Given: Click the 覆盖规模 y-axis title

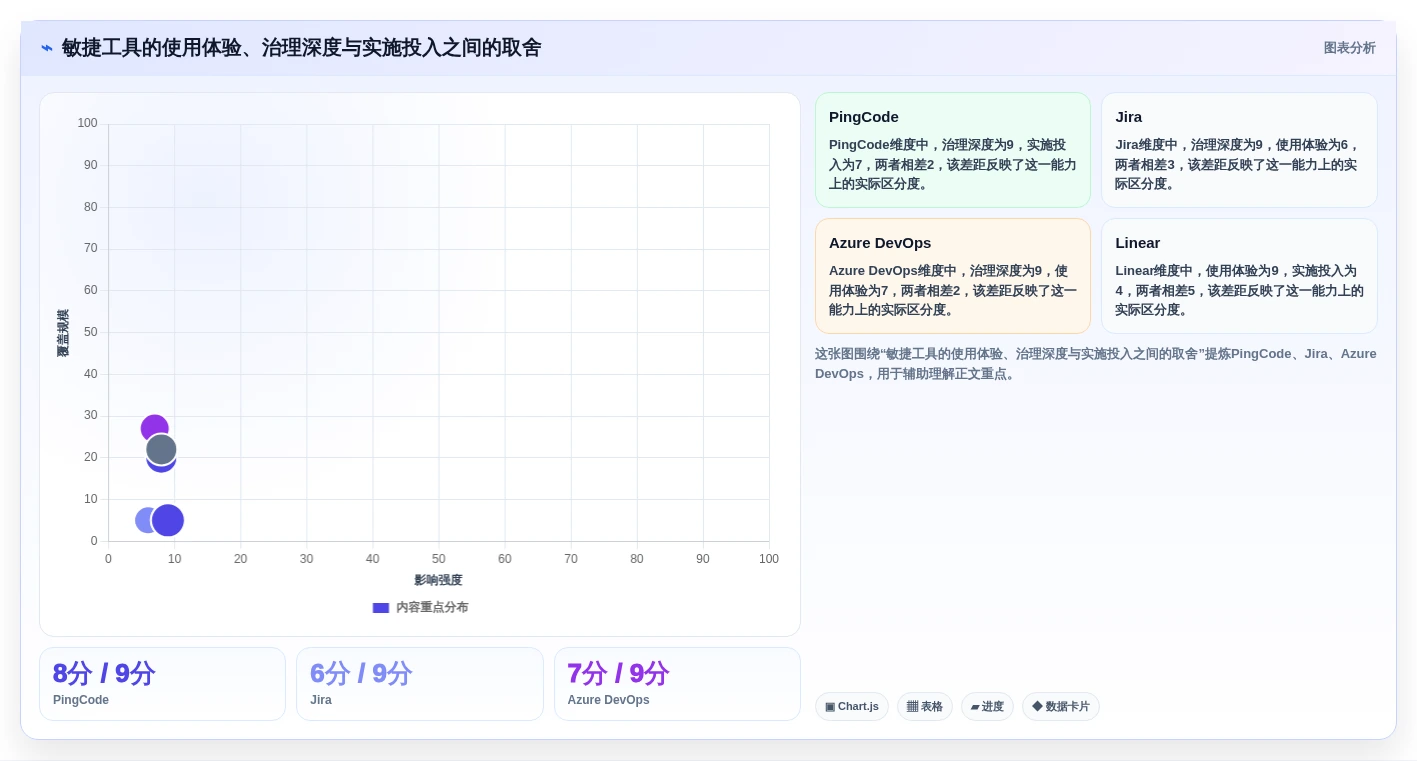Looking at the screenshot, I should (x=63, y=333).
